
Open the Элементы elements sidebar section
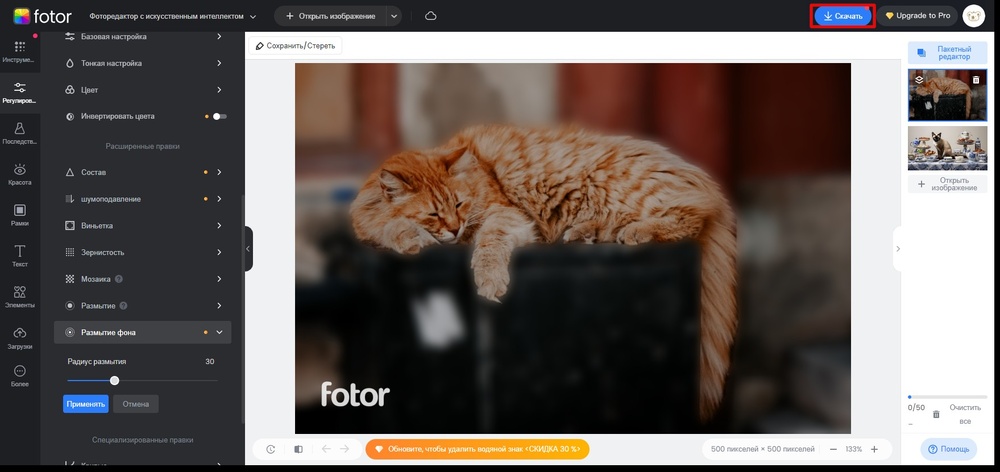pos(20,297)
